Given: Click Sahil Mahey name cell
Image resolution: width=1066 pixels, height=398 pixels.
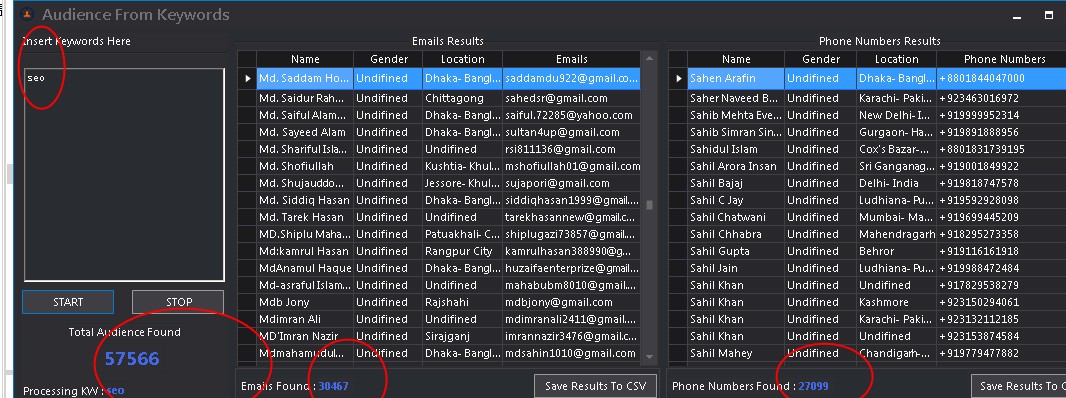Looking at the screenshot, I should point(736,353).
